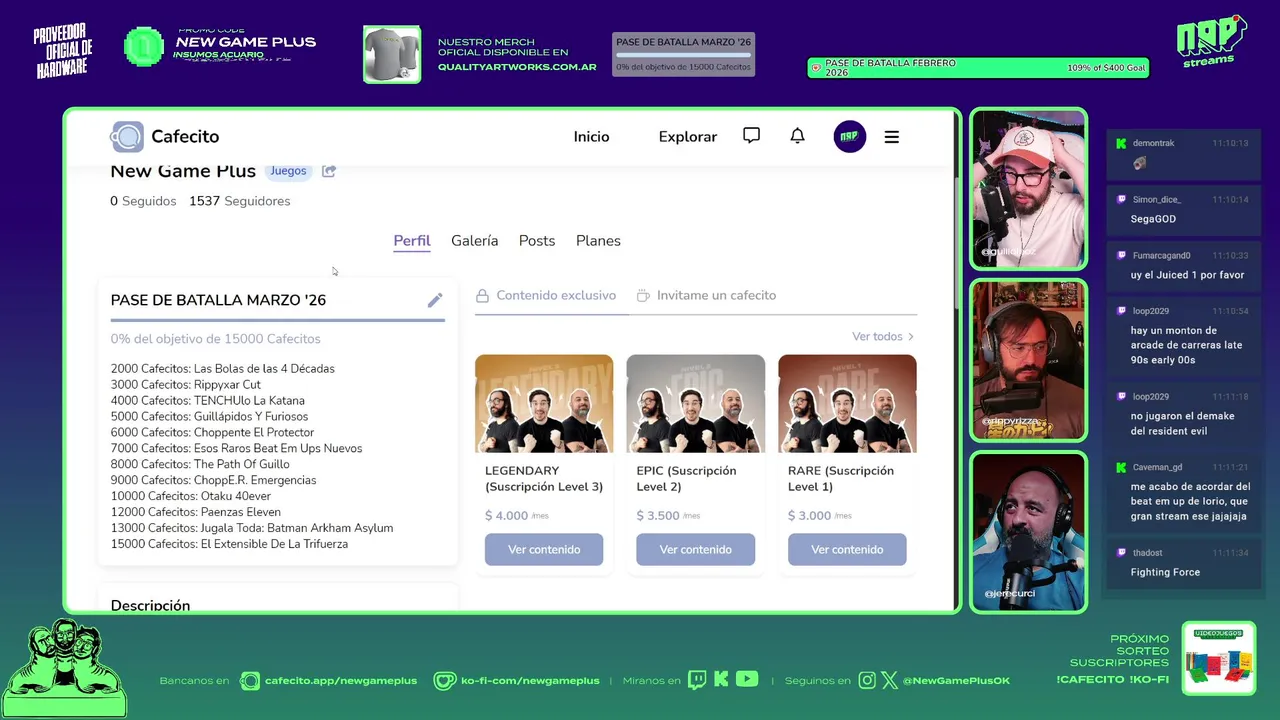Click the Juegos category tag
This screenshot has height=720, width=1280.
point(288,171)
